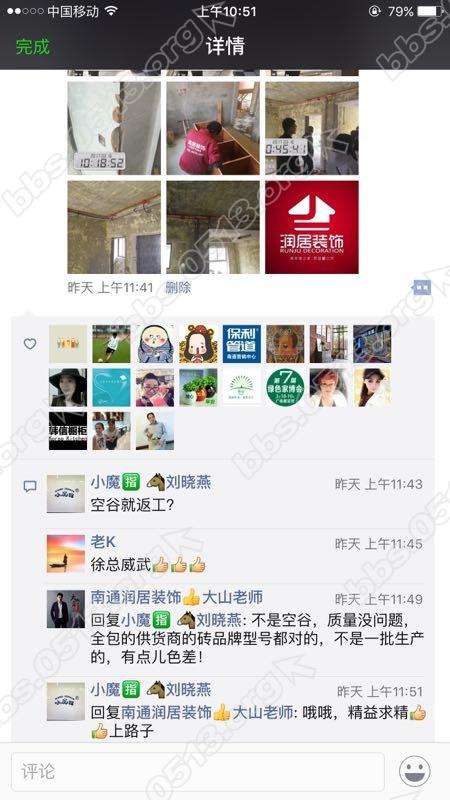Open the 韩信橱柜 black avatar
450x800 pixels.
coord(68,431)
